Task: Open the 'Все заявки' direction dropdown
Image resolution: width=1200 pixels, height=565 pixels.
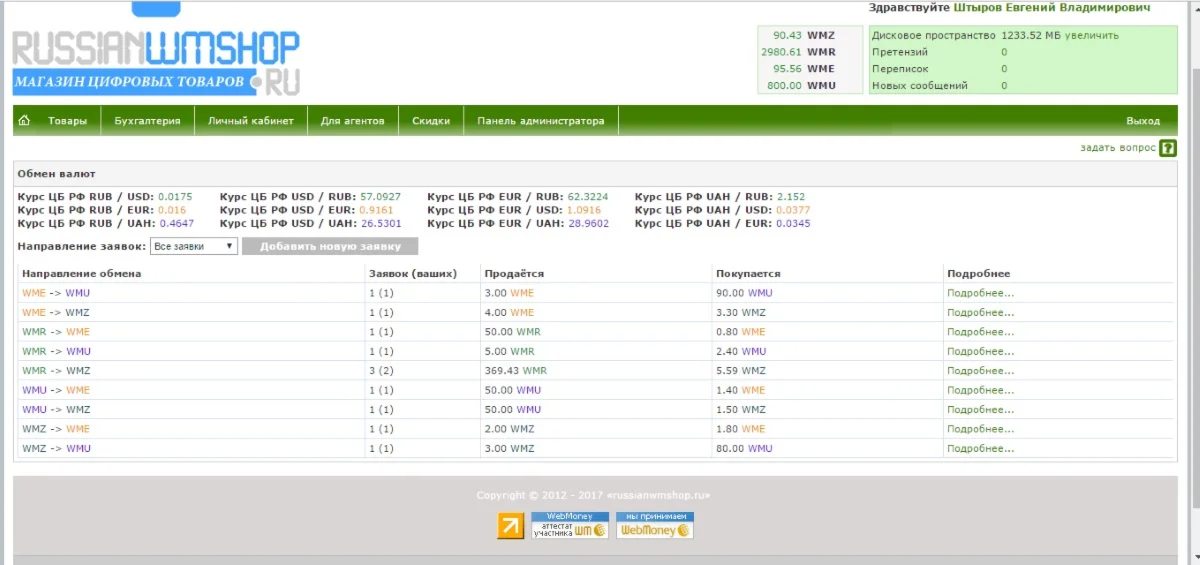Action: pyautogui.click(x=193, y=246)
